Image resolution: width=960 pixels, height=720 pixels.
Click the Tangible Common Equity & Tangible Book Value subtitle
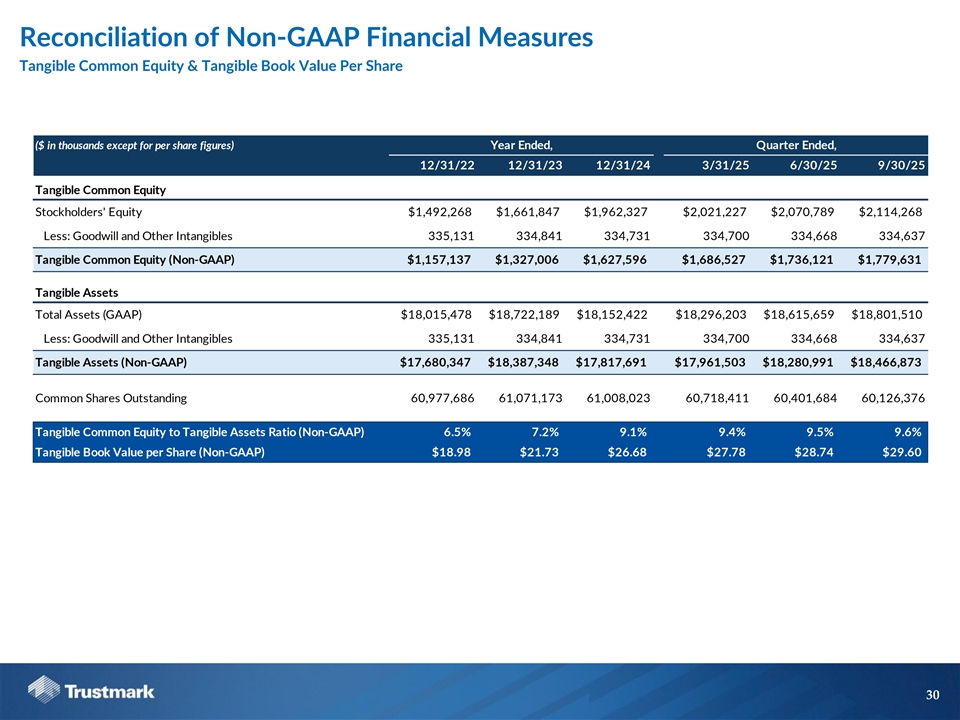(210, 66)
